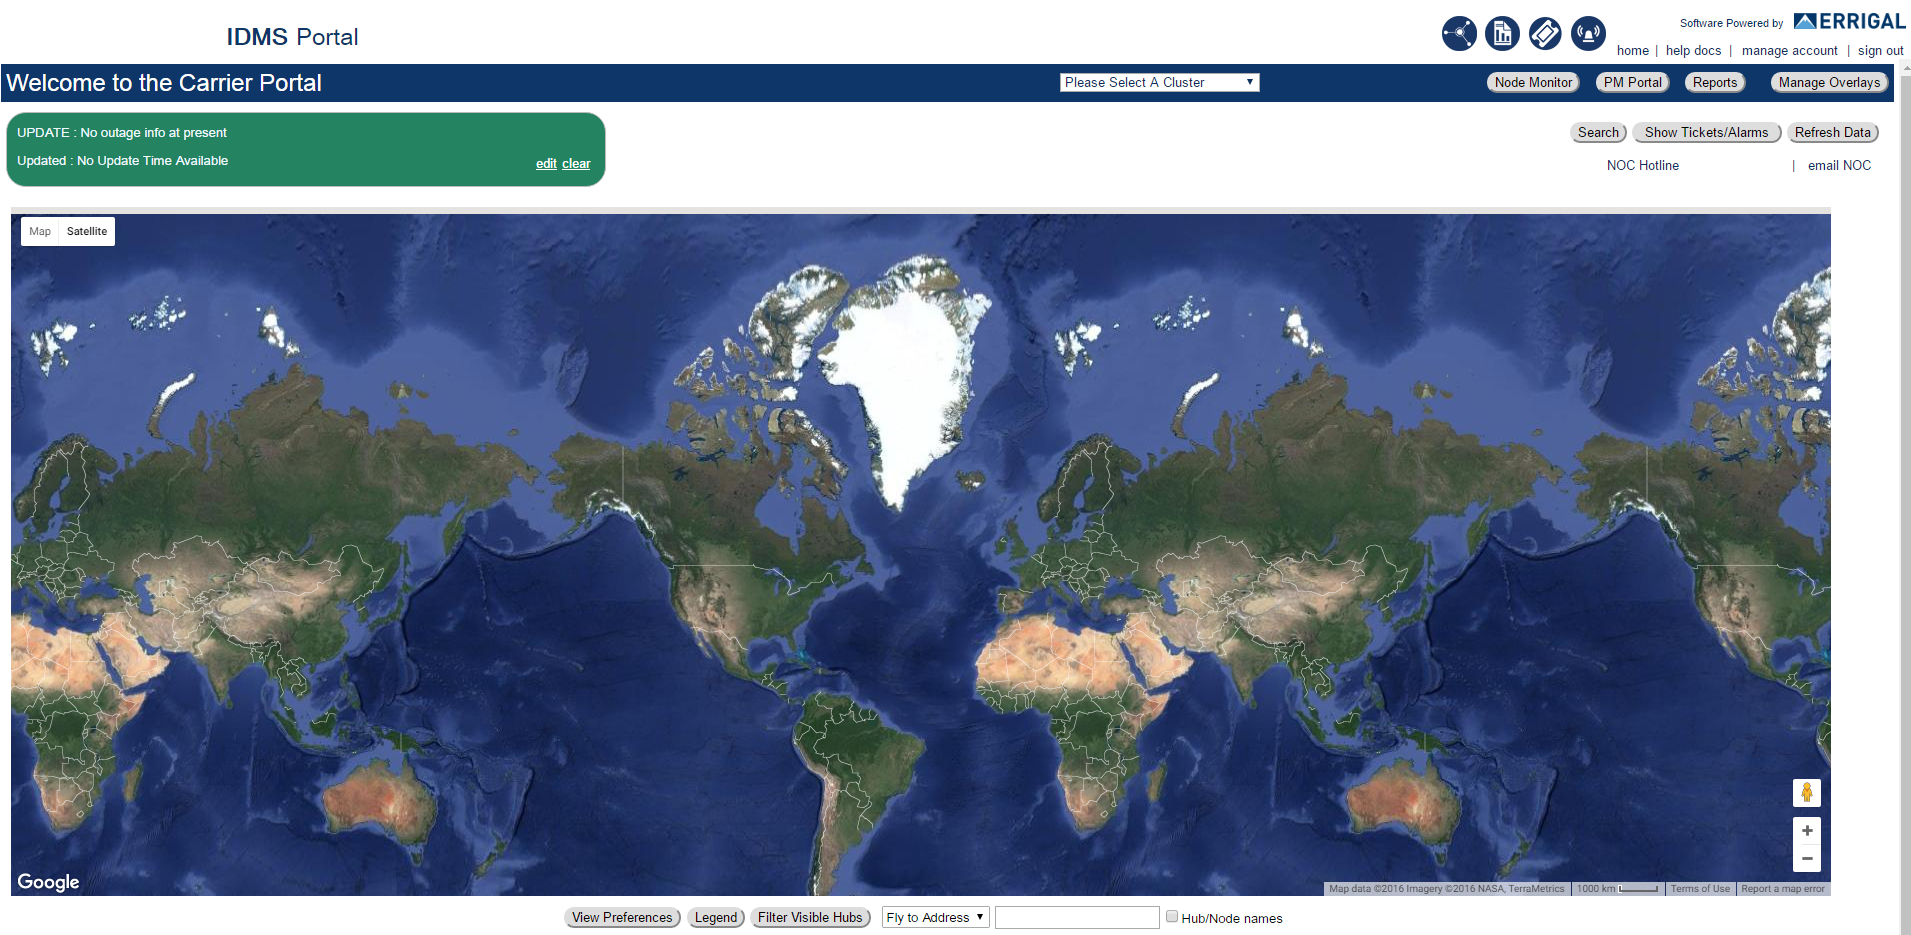
Task: Switch map to Satellite view
Action: point(87,231)
